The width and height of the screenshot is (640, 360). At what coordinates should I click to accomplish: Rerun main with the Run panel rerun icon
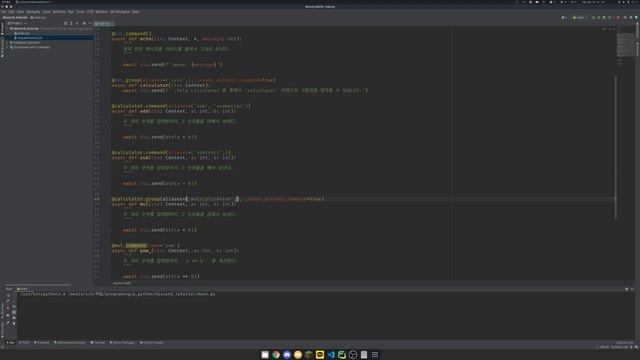8,295
